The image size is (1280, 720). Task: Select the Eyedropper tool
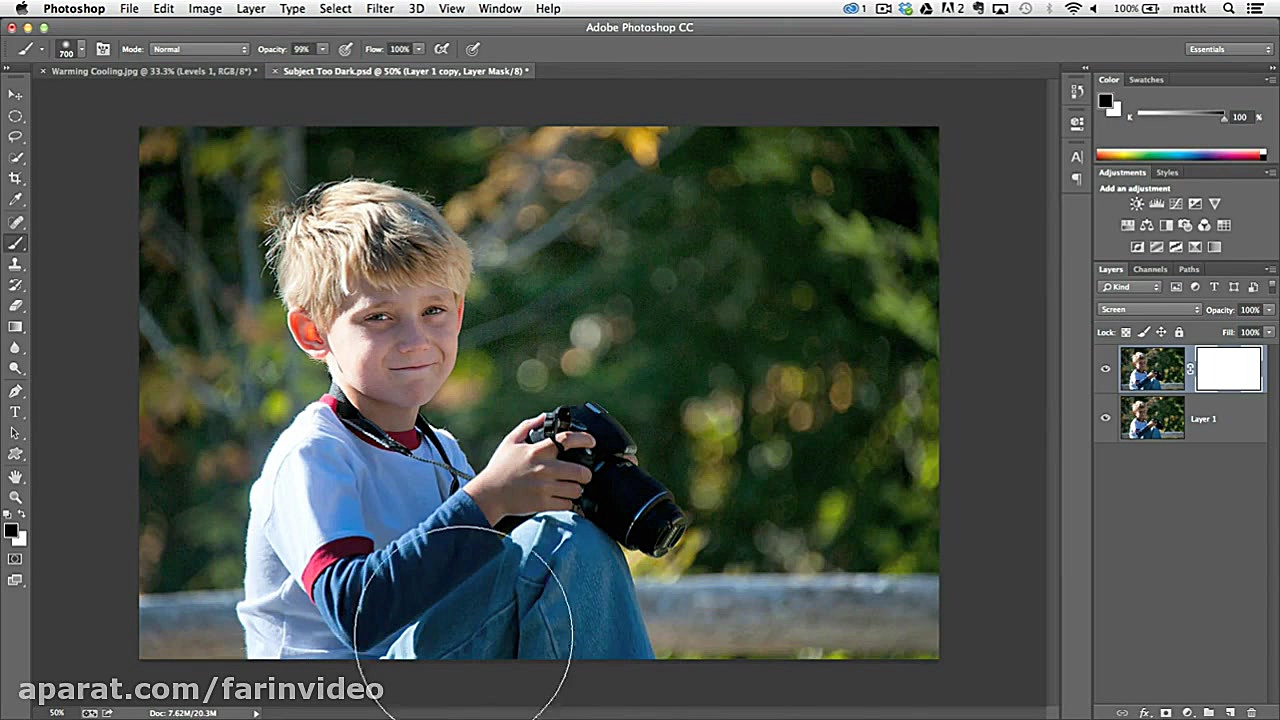click(15, 200)
